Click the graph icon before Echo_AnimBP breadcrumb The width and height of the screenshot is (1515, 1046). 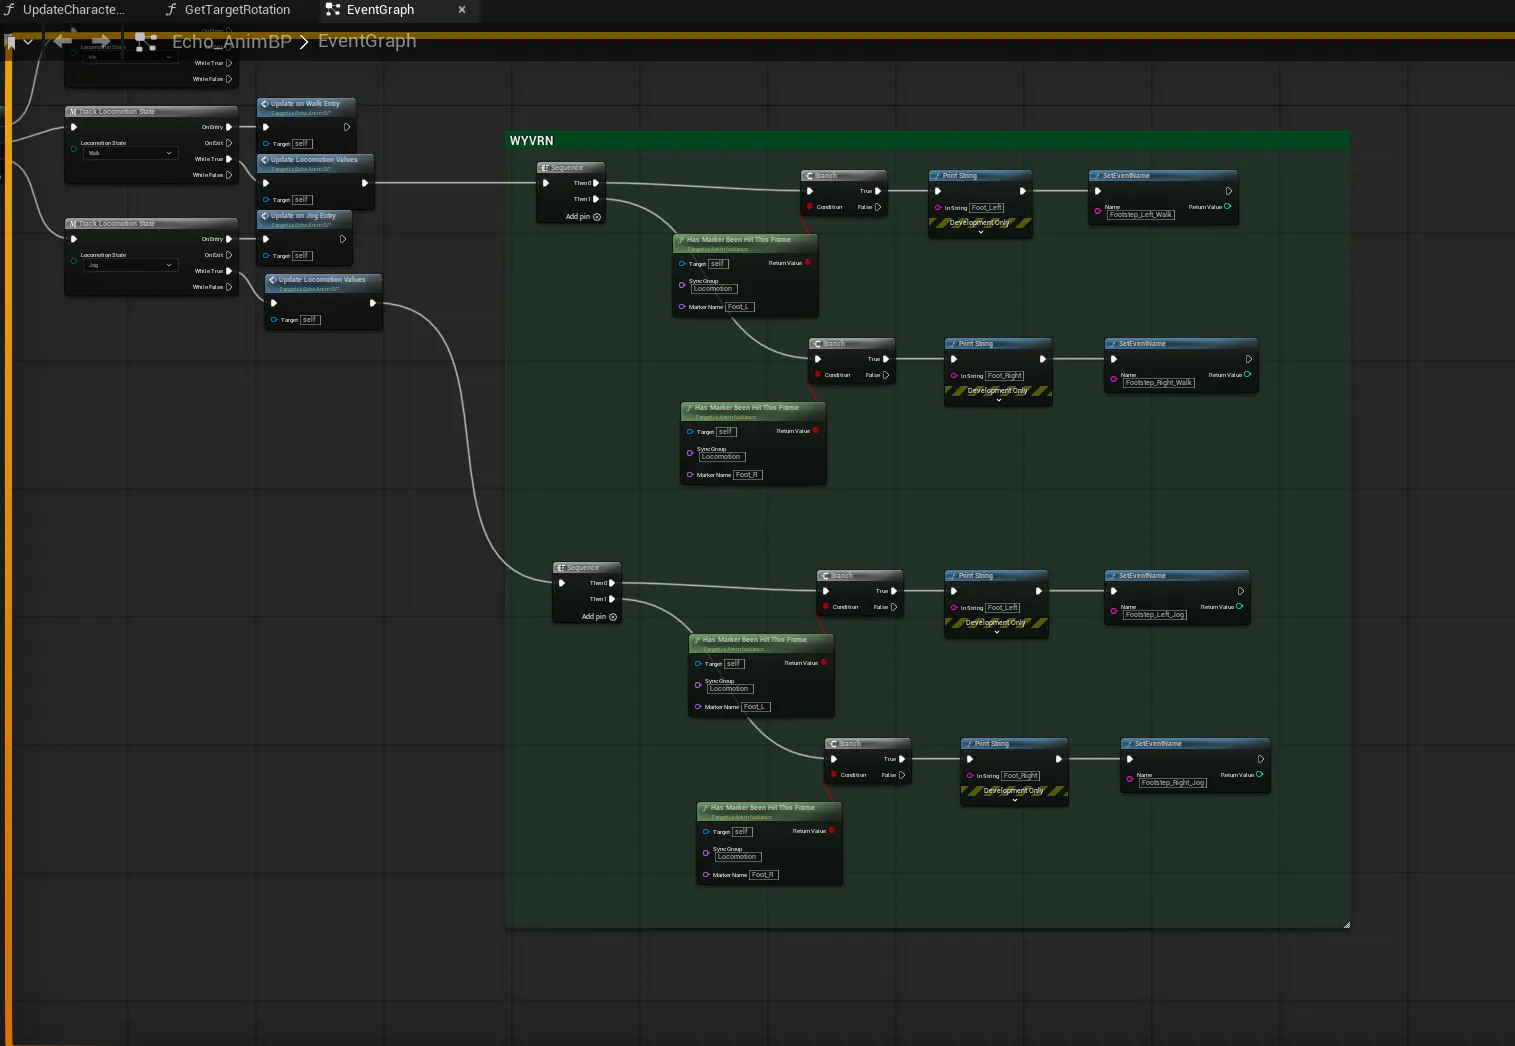(146, 42)
